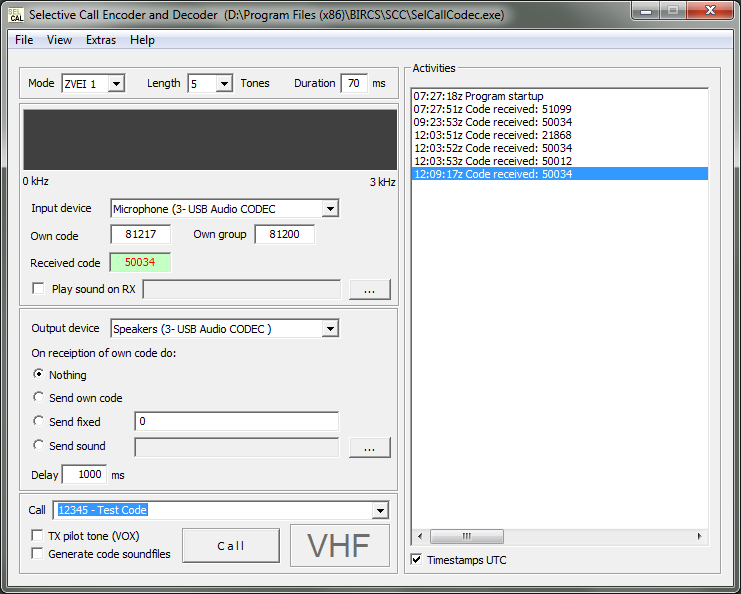Expand the Call code dropdown list

[x=379, y=511]
